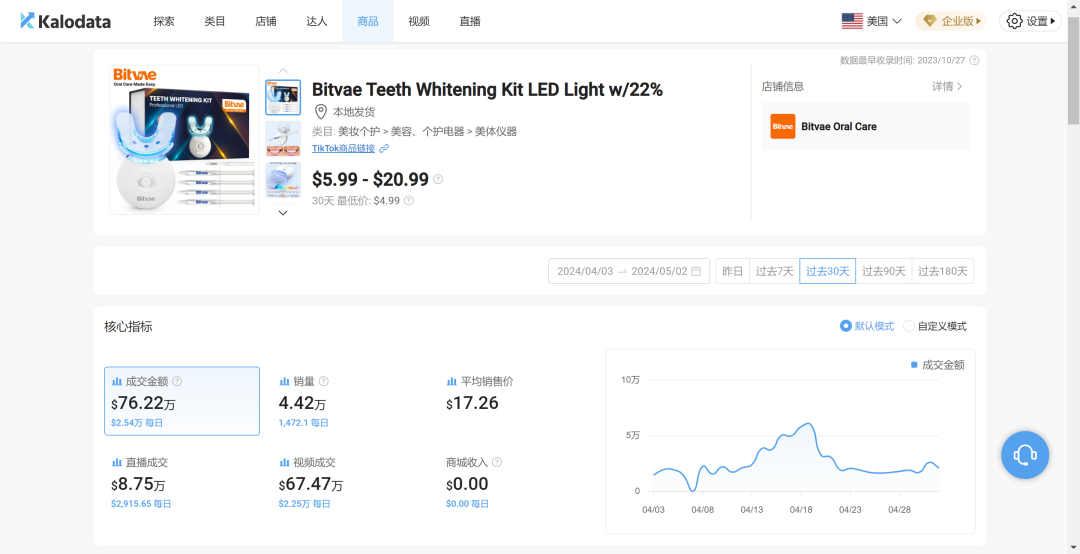The width and height of the screenshot is (1080, 554).
Task: Click help icon next to 商城收入
Action: (497, 462)
